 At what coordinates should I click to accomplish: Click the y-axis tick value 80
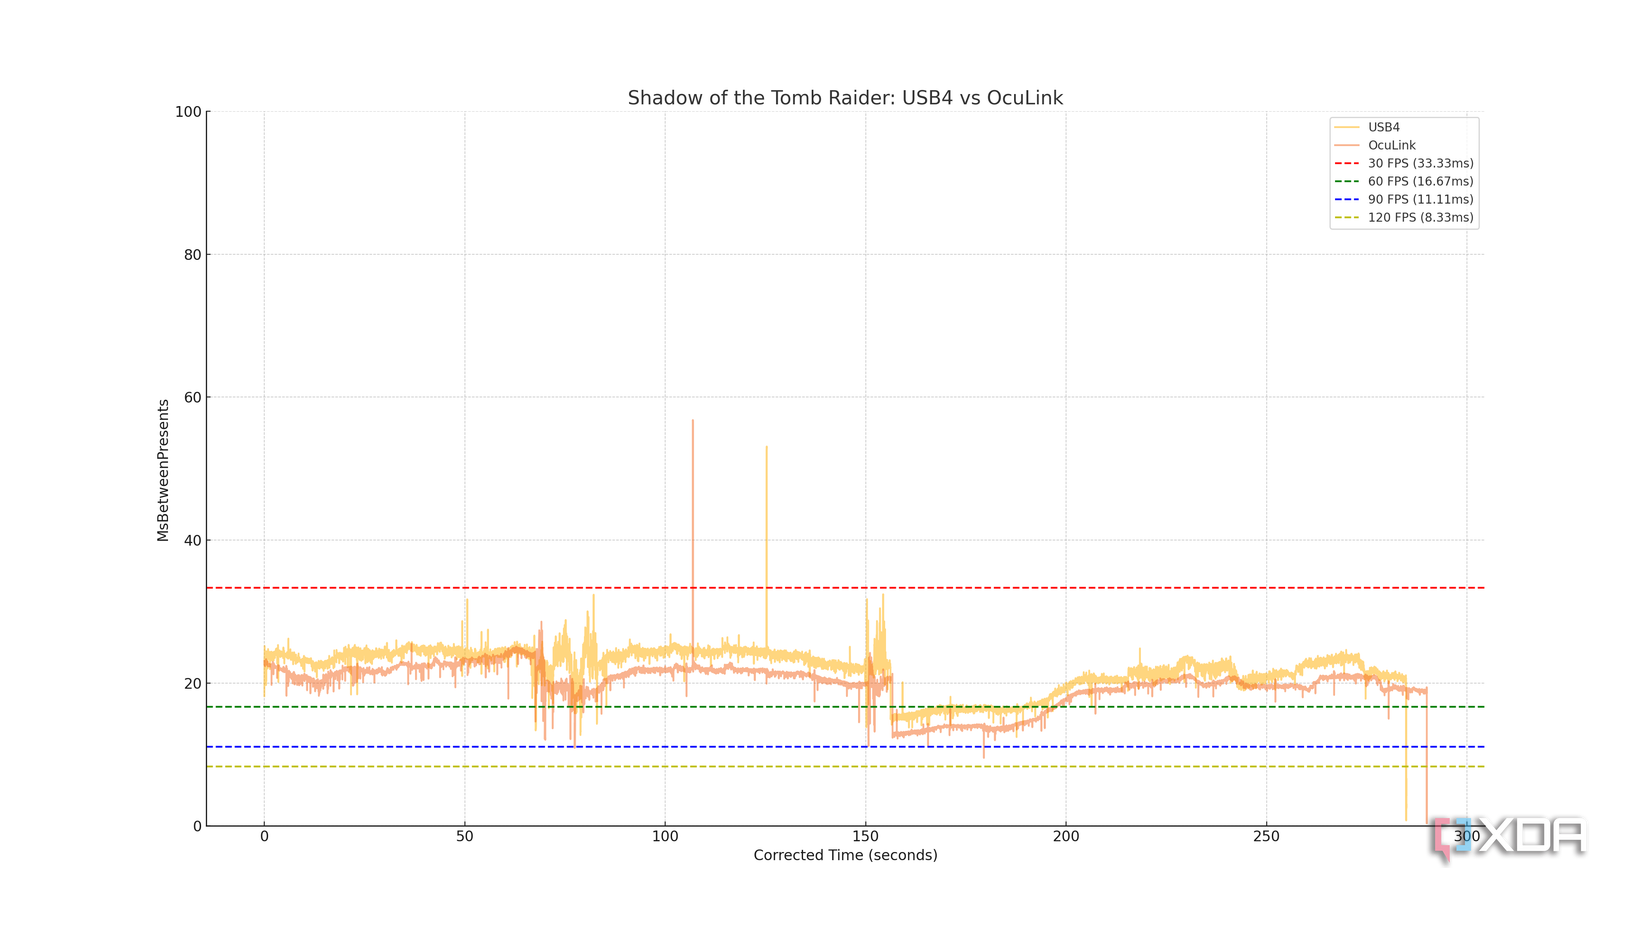[192, 255]
